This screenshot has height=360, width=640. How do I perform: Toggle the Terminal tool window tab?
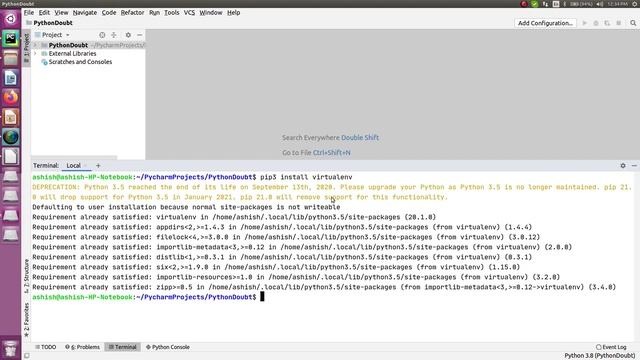click(x=122, y=347)
